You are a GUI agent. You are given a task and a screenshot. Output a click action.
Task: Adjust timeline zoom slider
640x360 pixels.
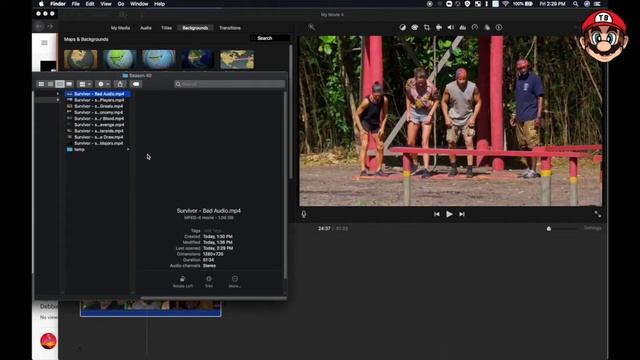(x=549, y=228)
